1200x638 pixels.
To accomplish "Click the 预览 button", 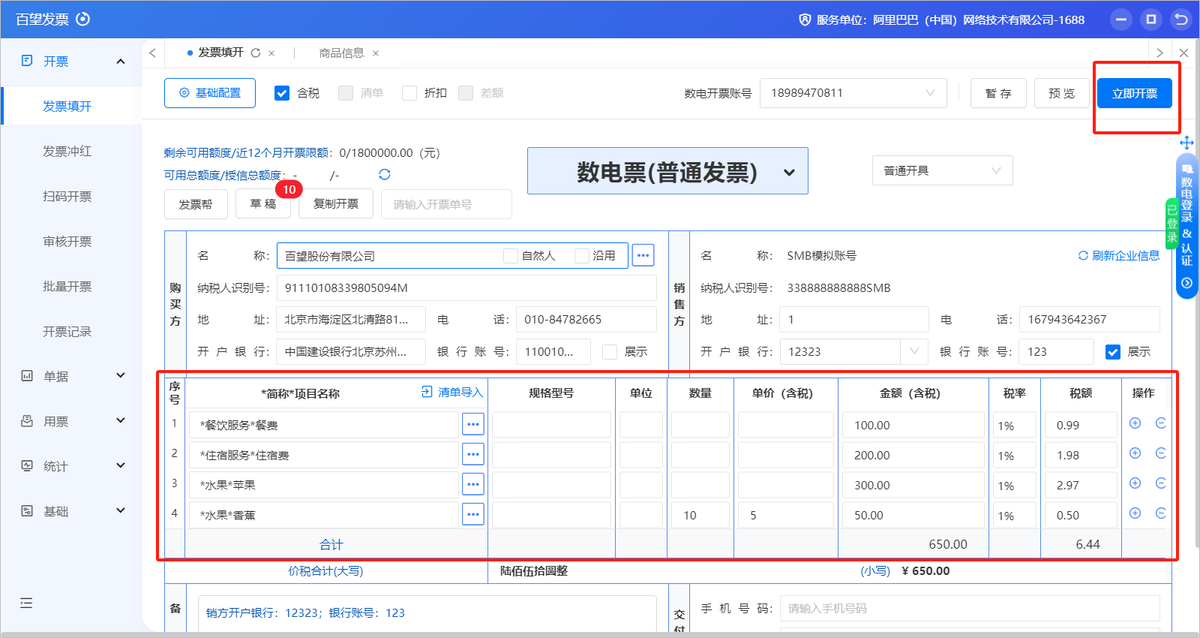I will (1062, 93).
